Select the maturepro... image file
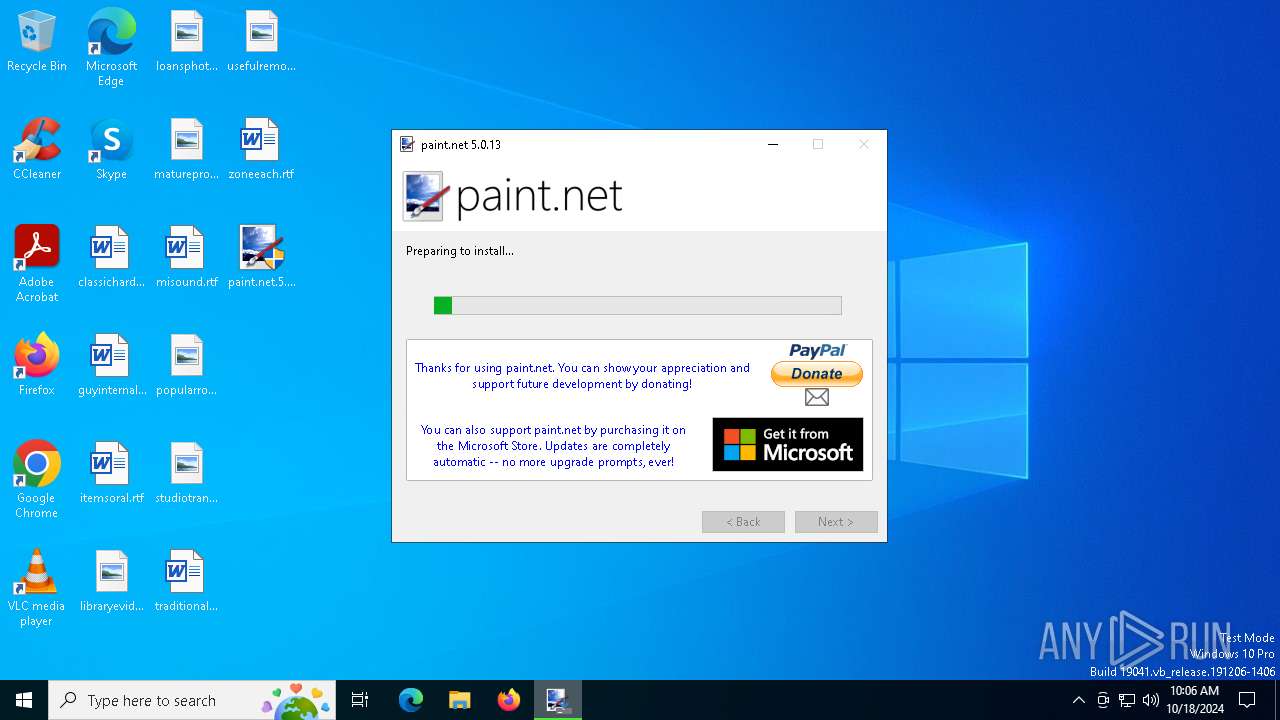 click(x=187, y=150)
